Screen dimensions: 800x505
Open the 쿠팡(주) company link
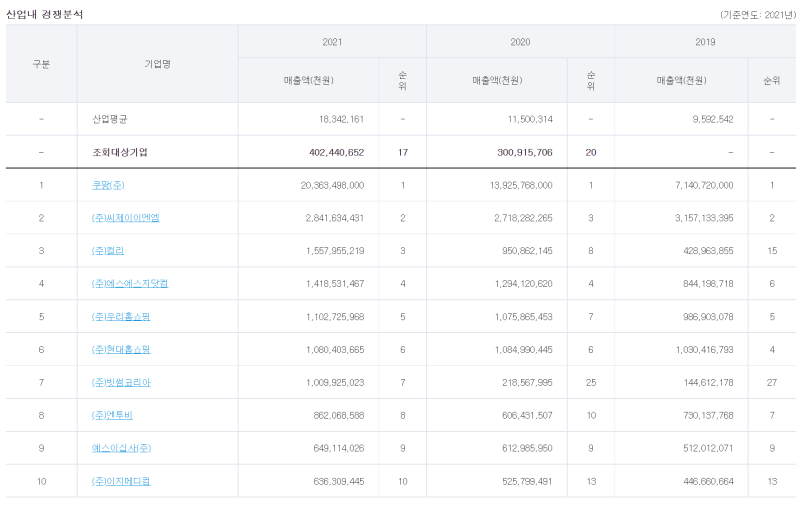[108, 185]
